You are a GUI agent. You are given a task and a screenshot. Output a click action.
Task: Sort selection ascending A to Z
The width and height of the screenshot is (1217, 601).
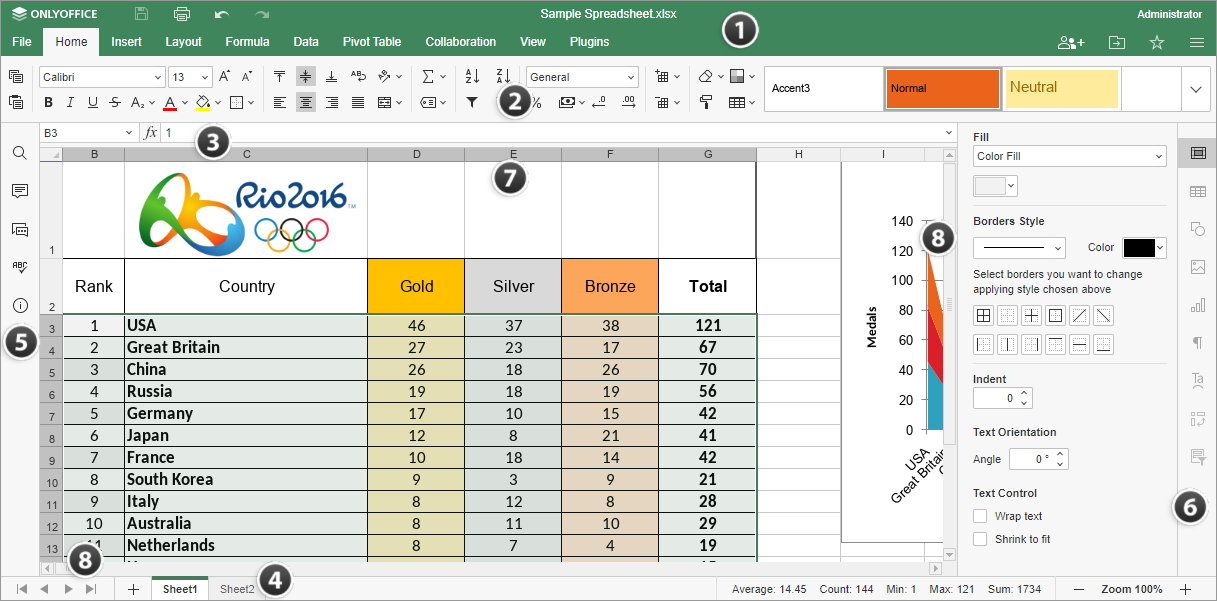click(472, 77)
